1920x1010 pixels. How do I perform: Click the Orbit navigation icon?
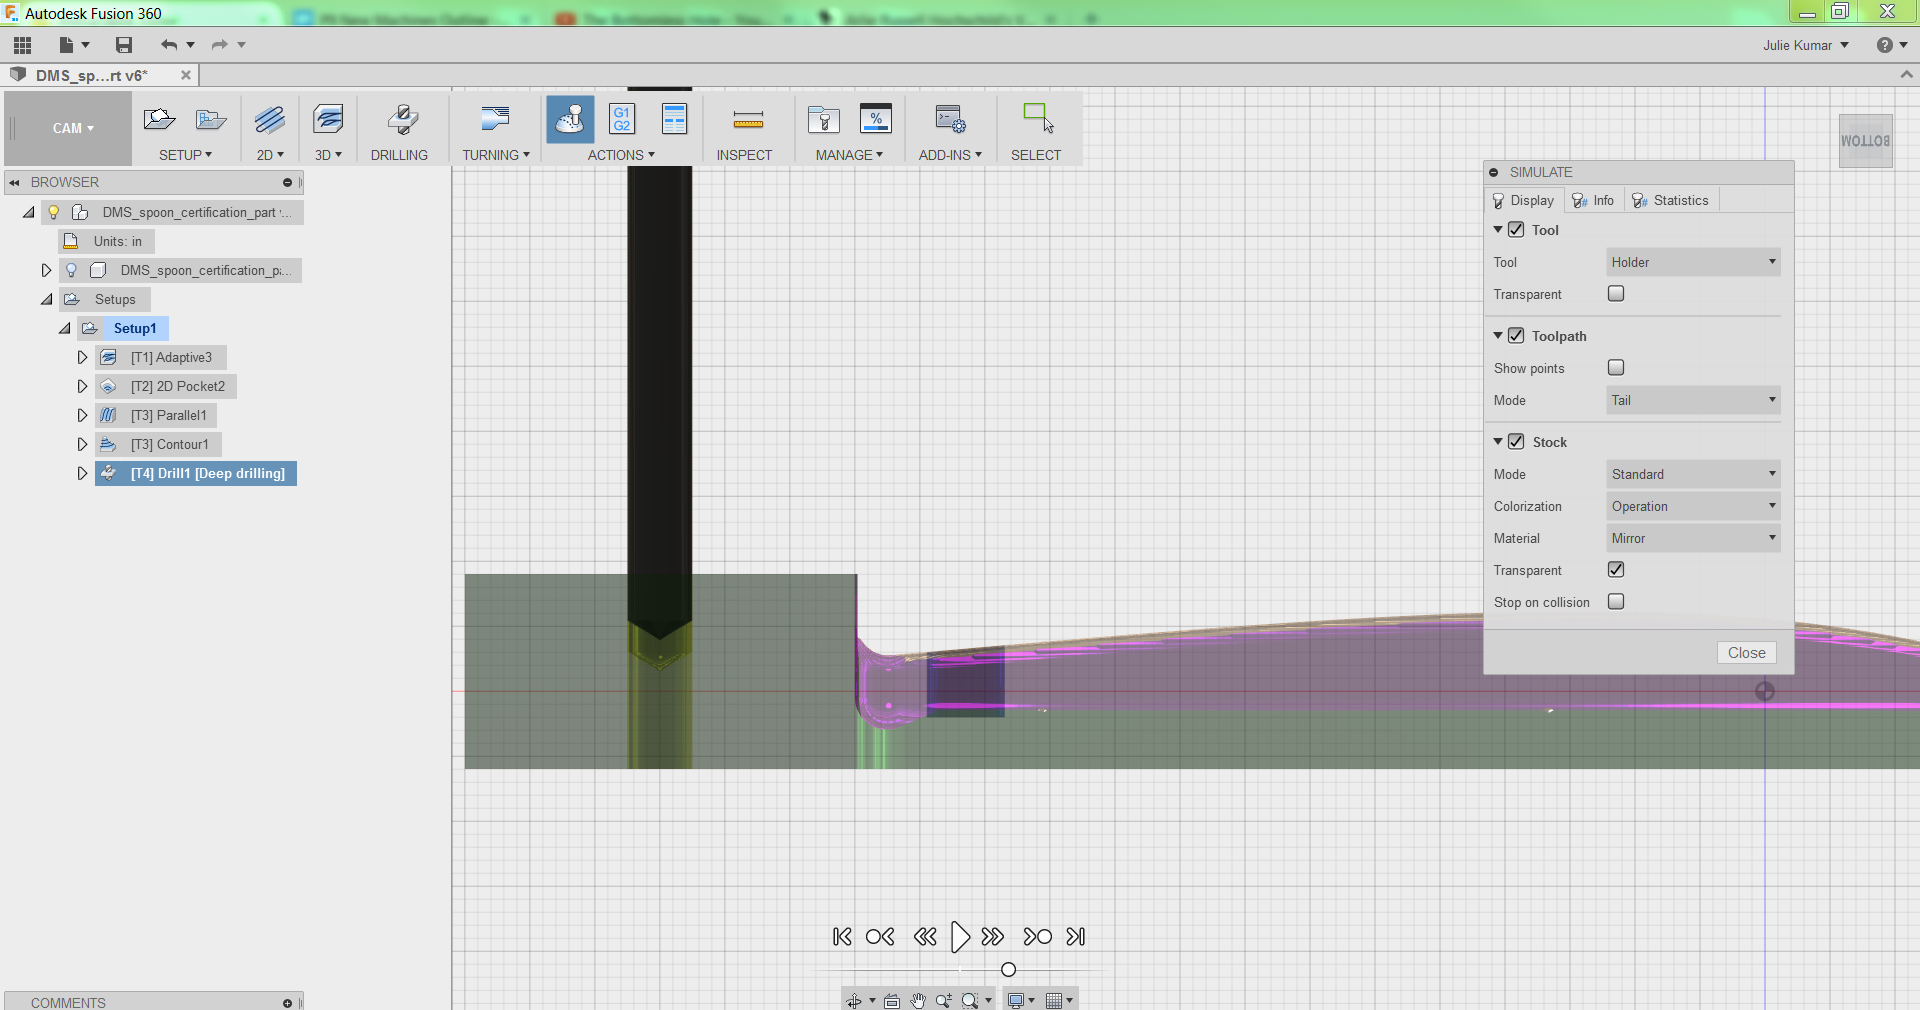(x=854, y=1001)
